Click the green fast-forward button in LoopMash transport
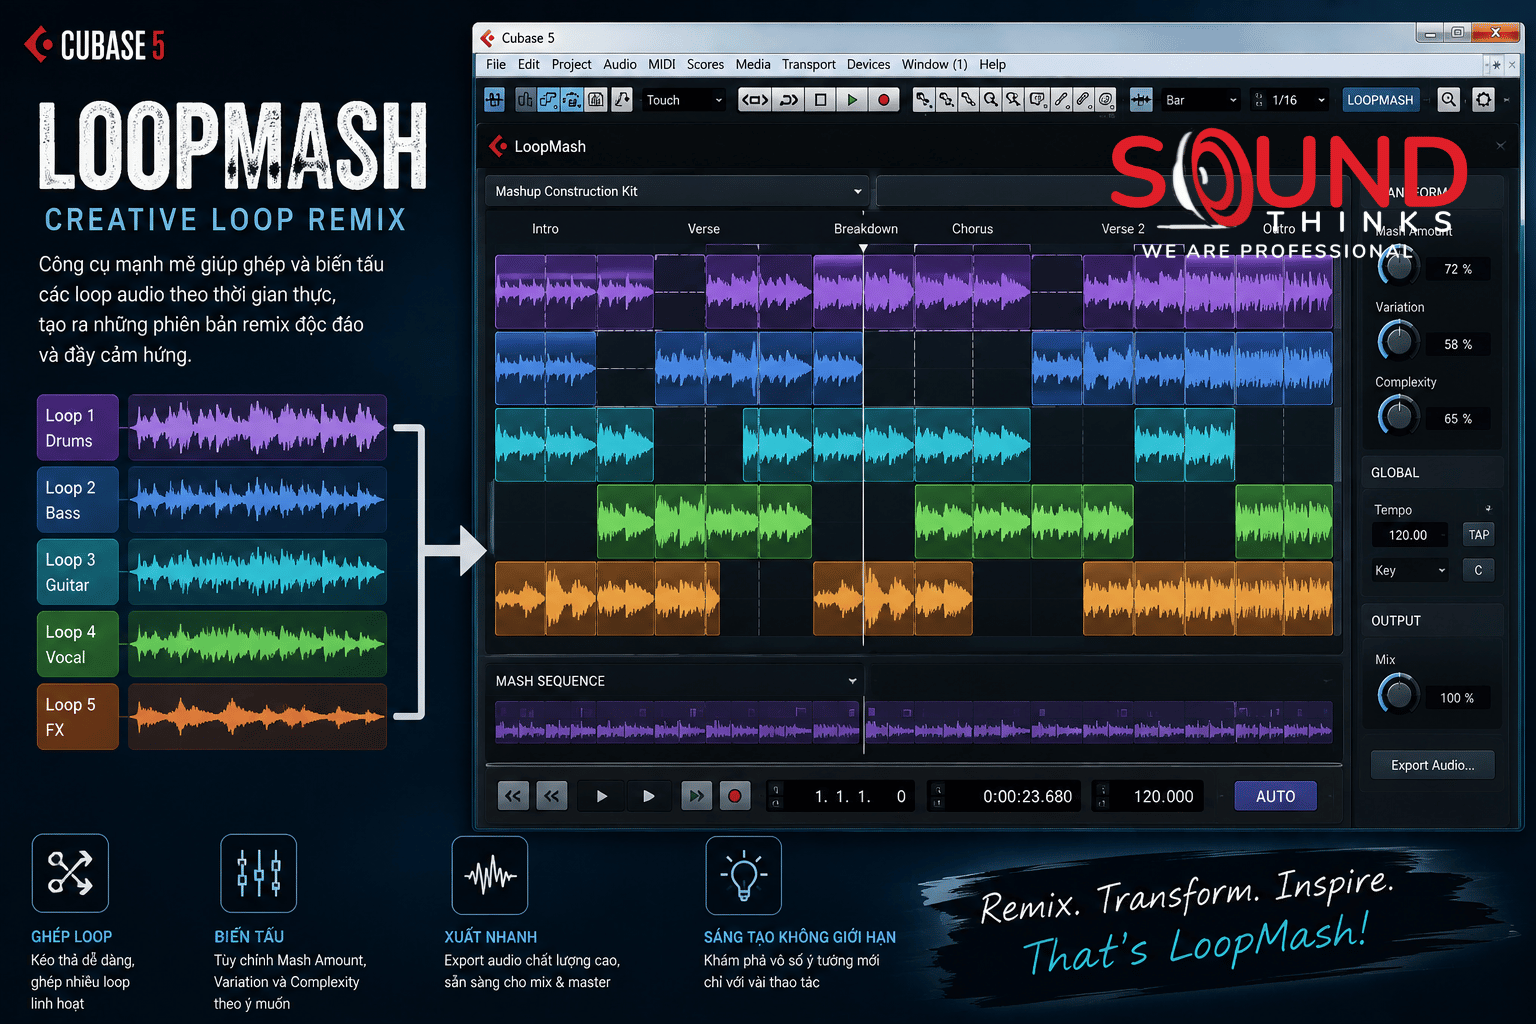Screen dimensions: 1536x1024 pyautogui.click(x=696, y=796)
